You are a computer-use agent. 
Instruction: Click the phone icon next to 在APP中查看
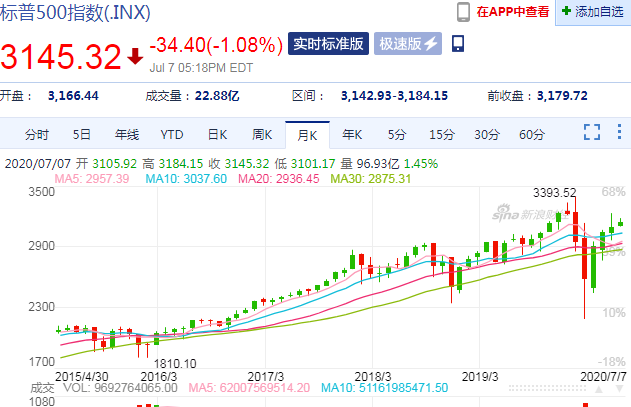click(x=463, y=12)
